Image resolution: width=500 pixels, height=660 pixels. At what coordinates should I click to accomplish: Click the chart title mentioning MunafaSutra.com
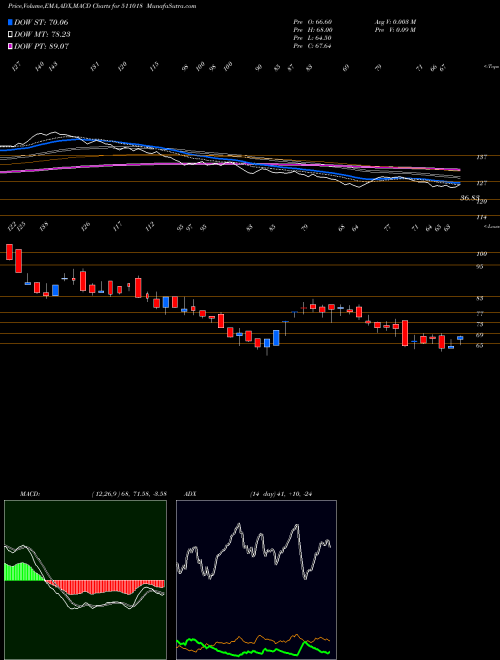coord(102,6)
